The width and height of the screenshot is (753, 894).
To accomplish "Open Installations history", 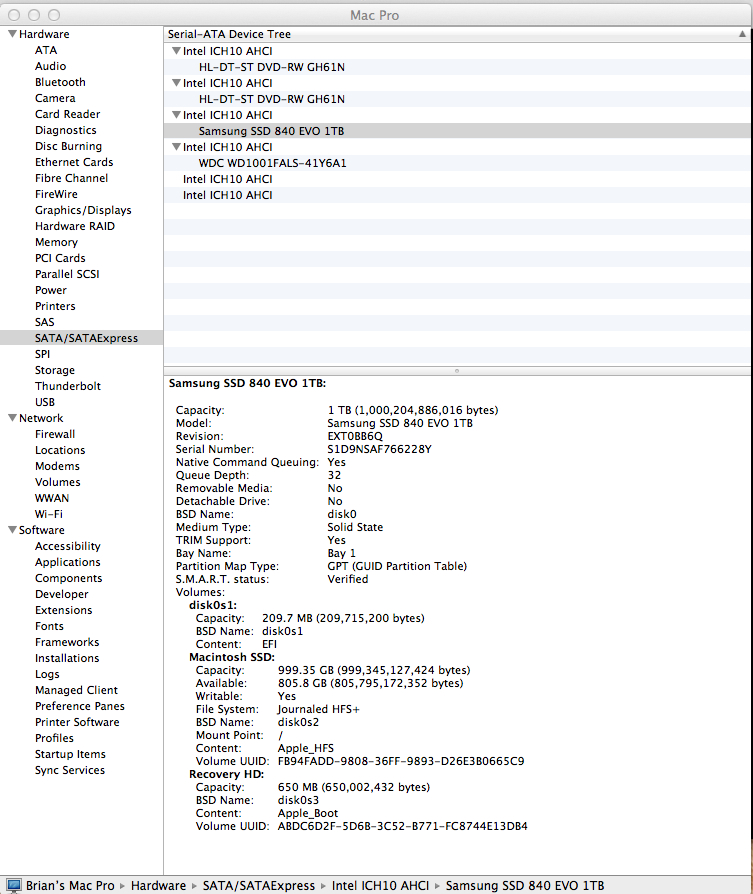I will click(67, 657).
